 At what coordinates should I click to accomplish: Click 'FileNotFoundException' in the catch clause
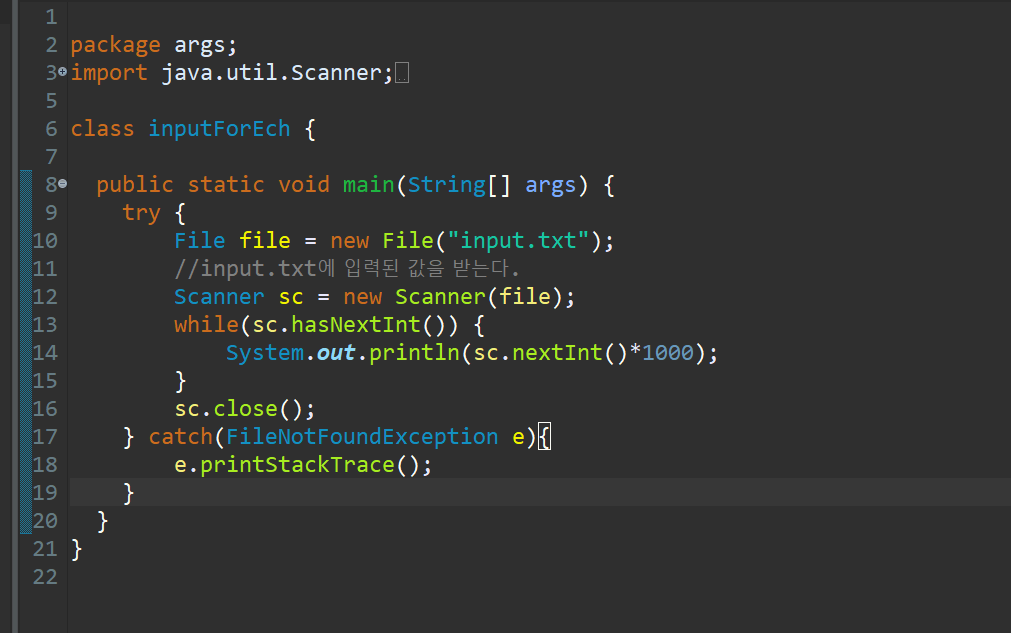point(362,437)
